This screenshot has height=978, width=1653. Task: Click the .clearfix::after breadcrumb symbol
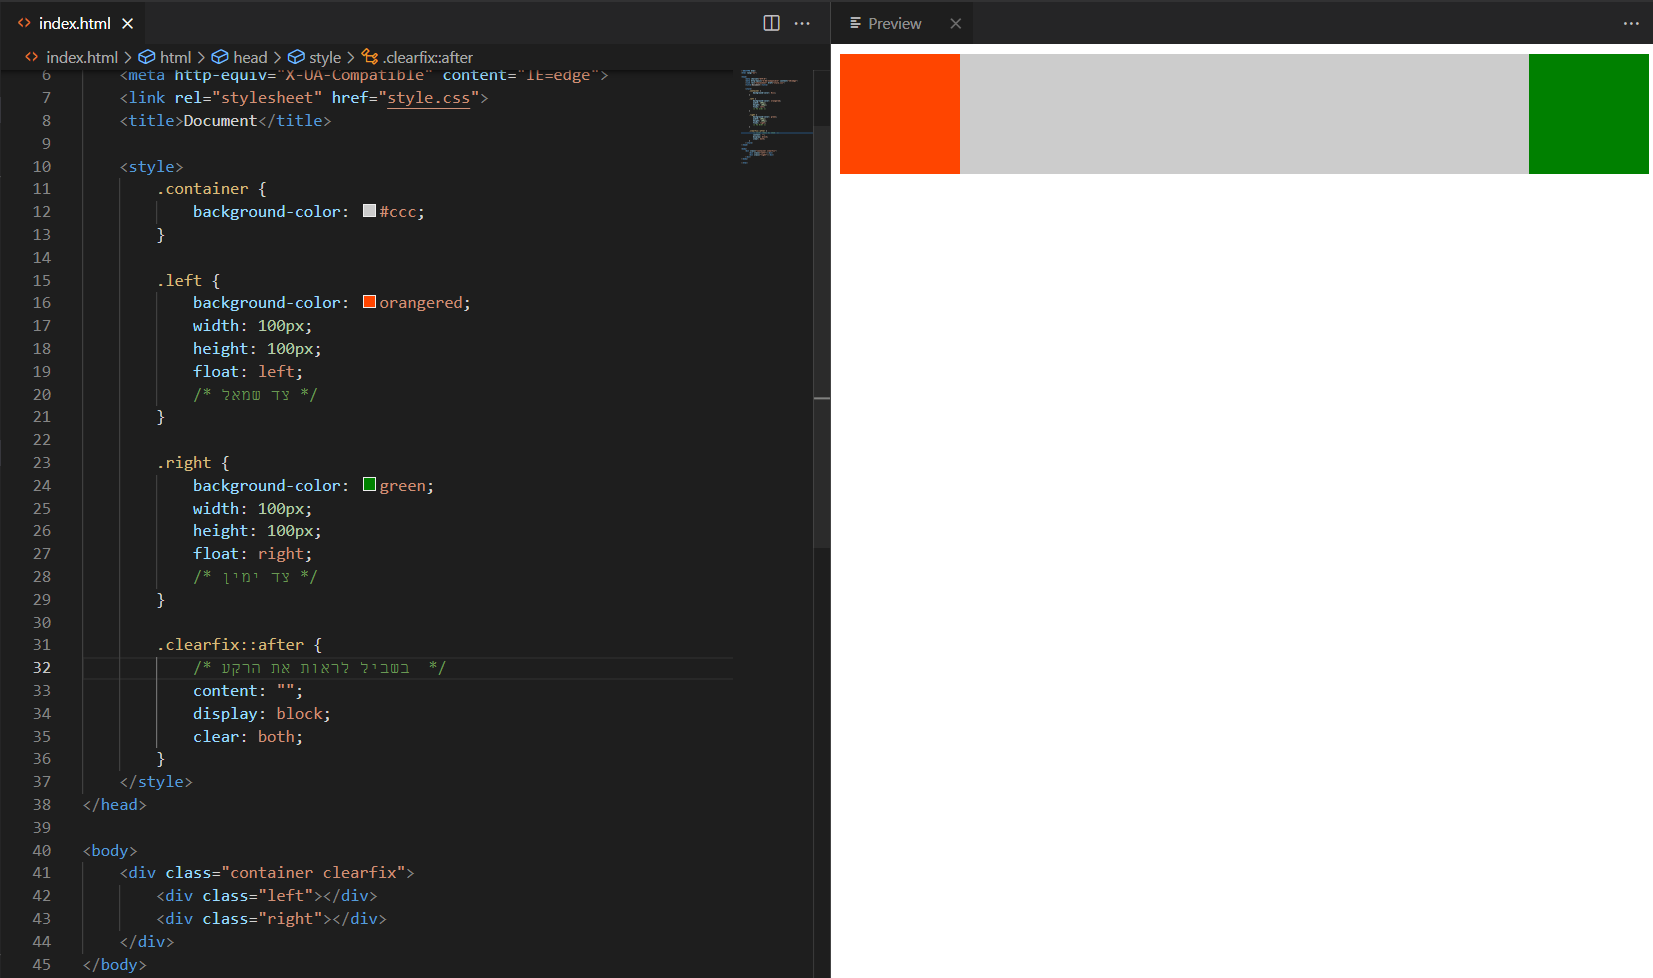tap(427, 58)
